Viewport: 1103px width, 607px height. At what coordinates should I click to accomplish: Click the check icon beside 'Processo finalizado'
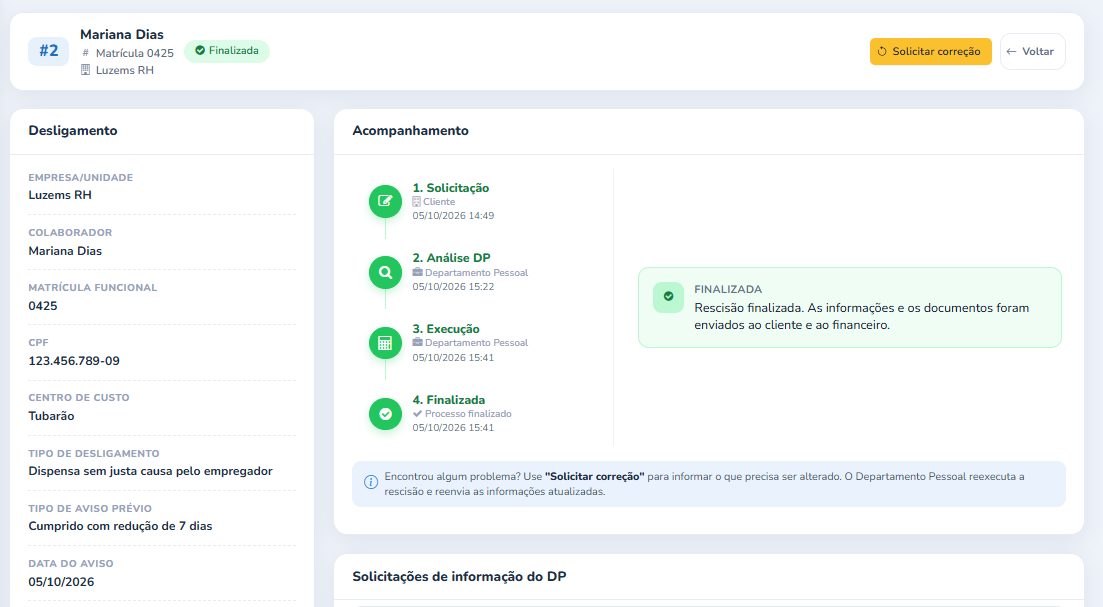pos(417,414)
